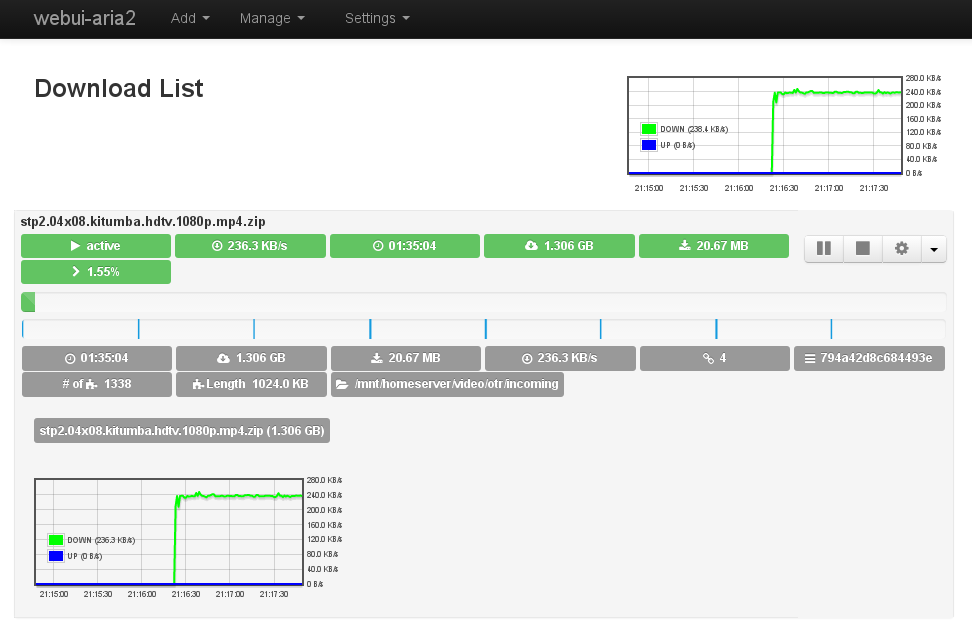Viewport: 972px width, 633px height.
Task: Open the Add dropdown menu
Action: pos(190,18)
